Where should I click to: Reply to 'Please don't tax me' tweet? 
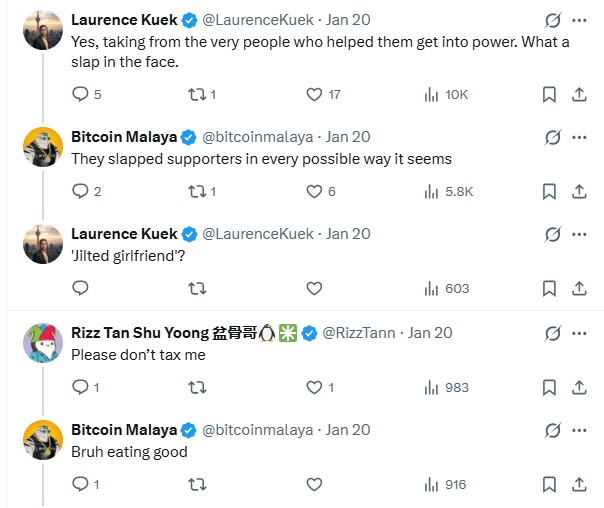(x=82, y=387)
